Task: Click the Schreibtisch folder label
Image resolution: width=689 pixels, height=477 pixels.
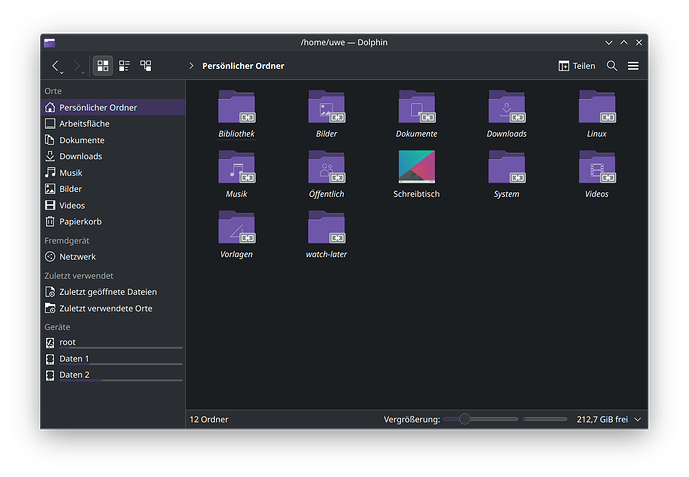Action: [x=417, y=194]
